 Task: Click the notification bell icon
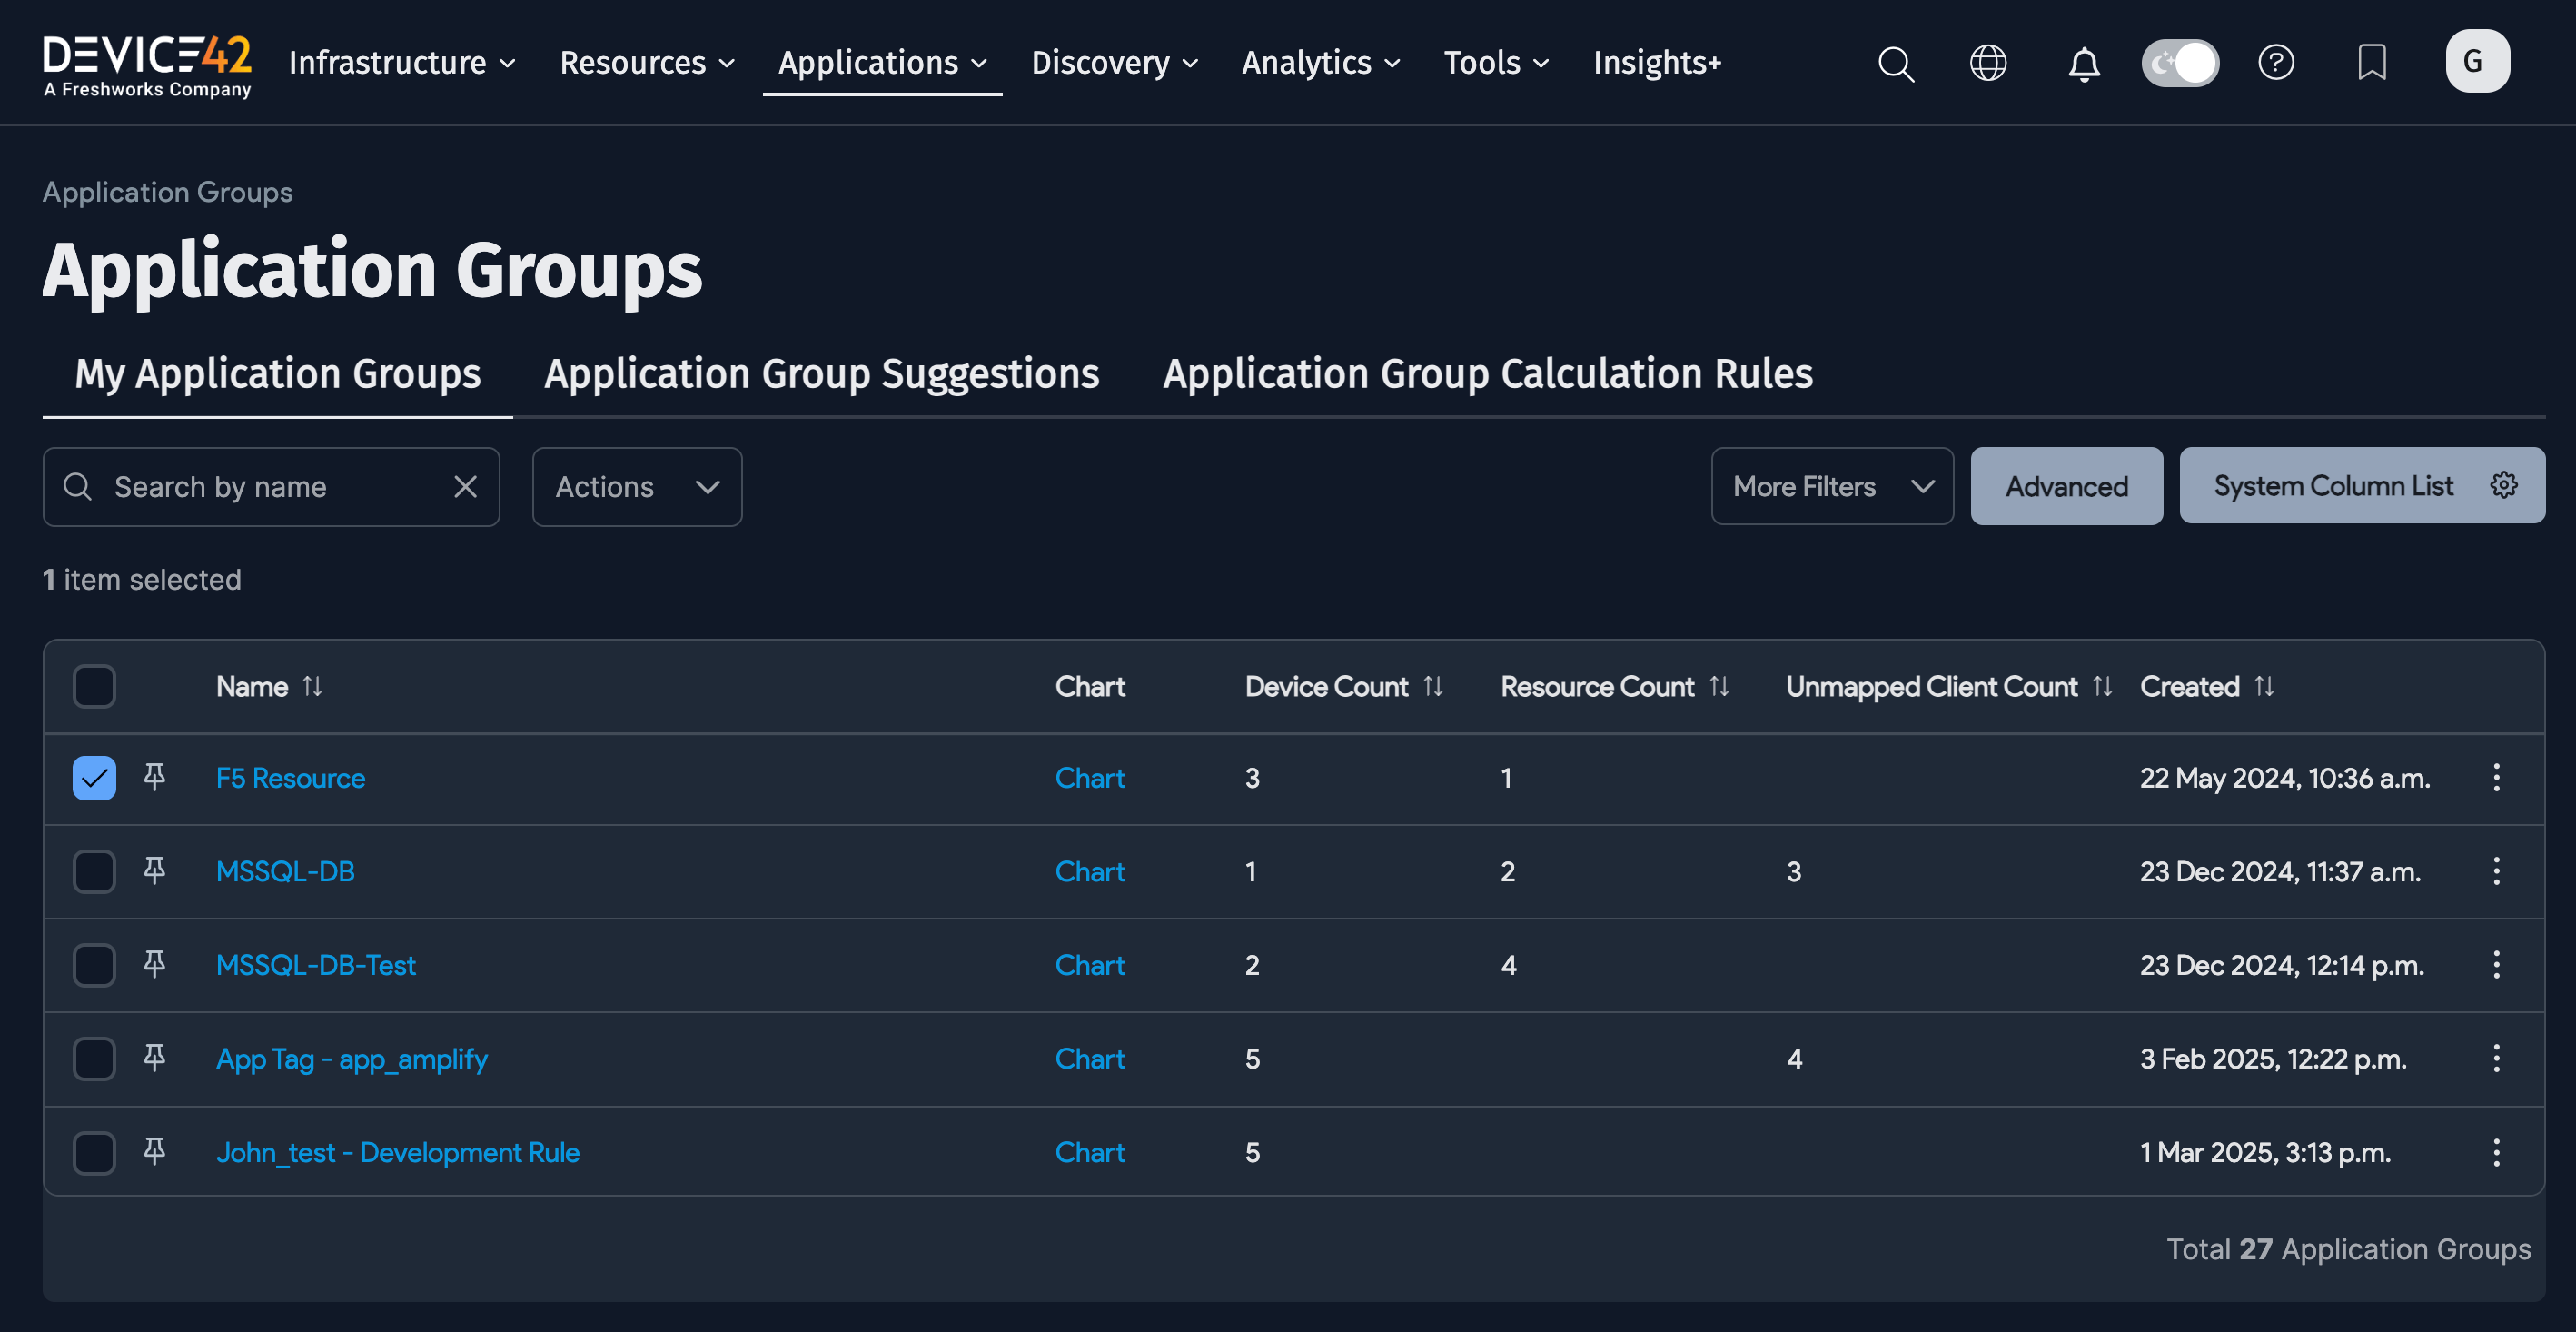click(x=2084, y=63)
